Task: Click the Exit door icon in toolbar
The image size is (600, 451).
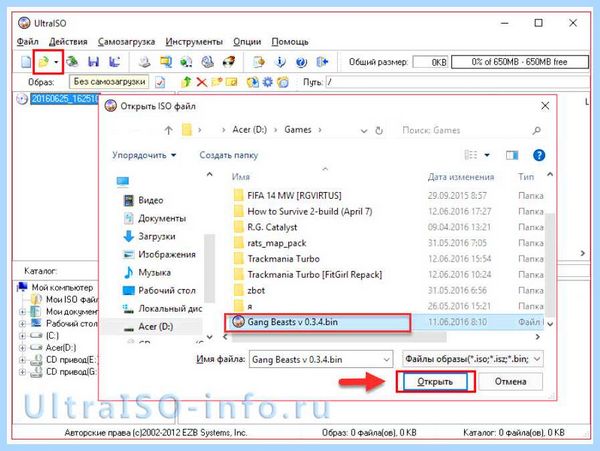Action: pyautogui.click(x=323, y=62)
